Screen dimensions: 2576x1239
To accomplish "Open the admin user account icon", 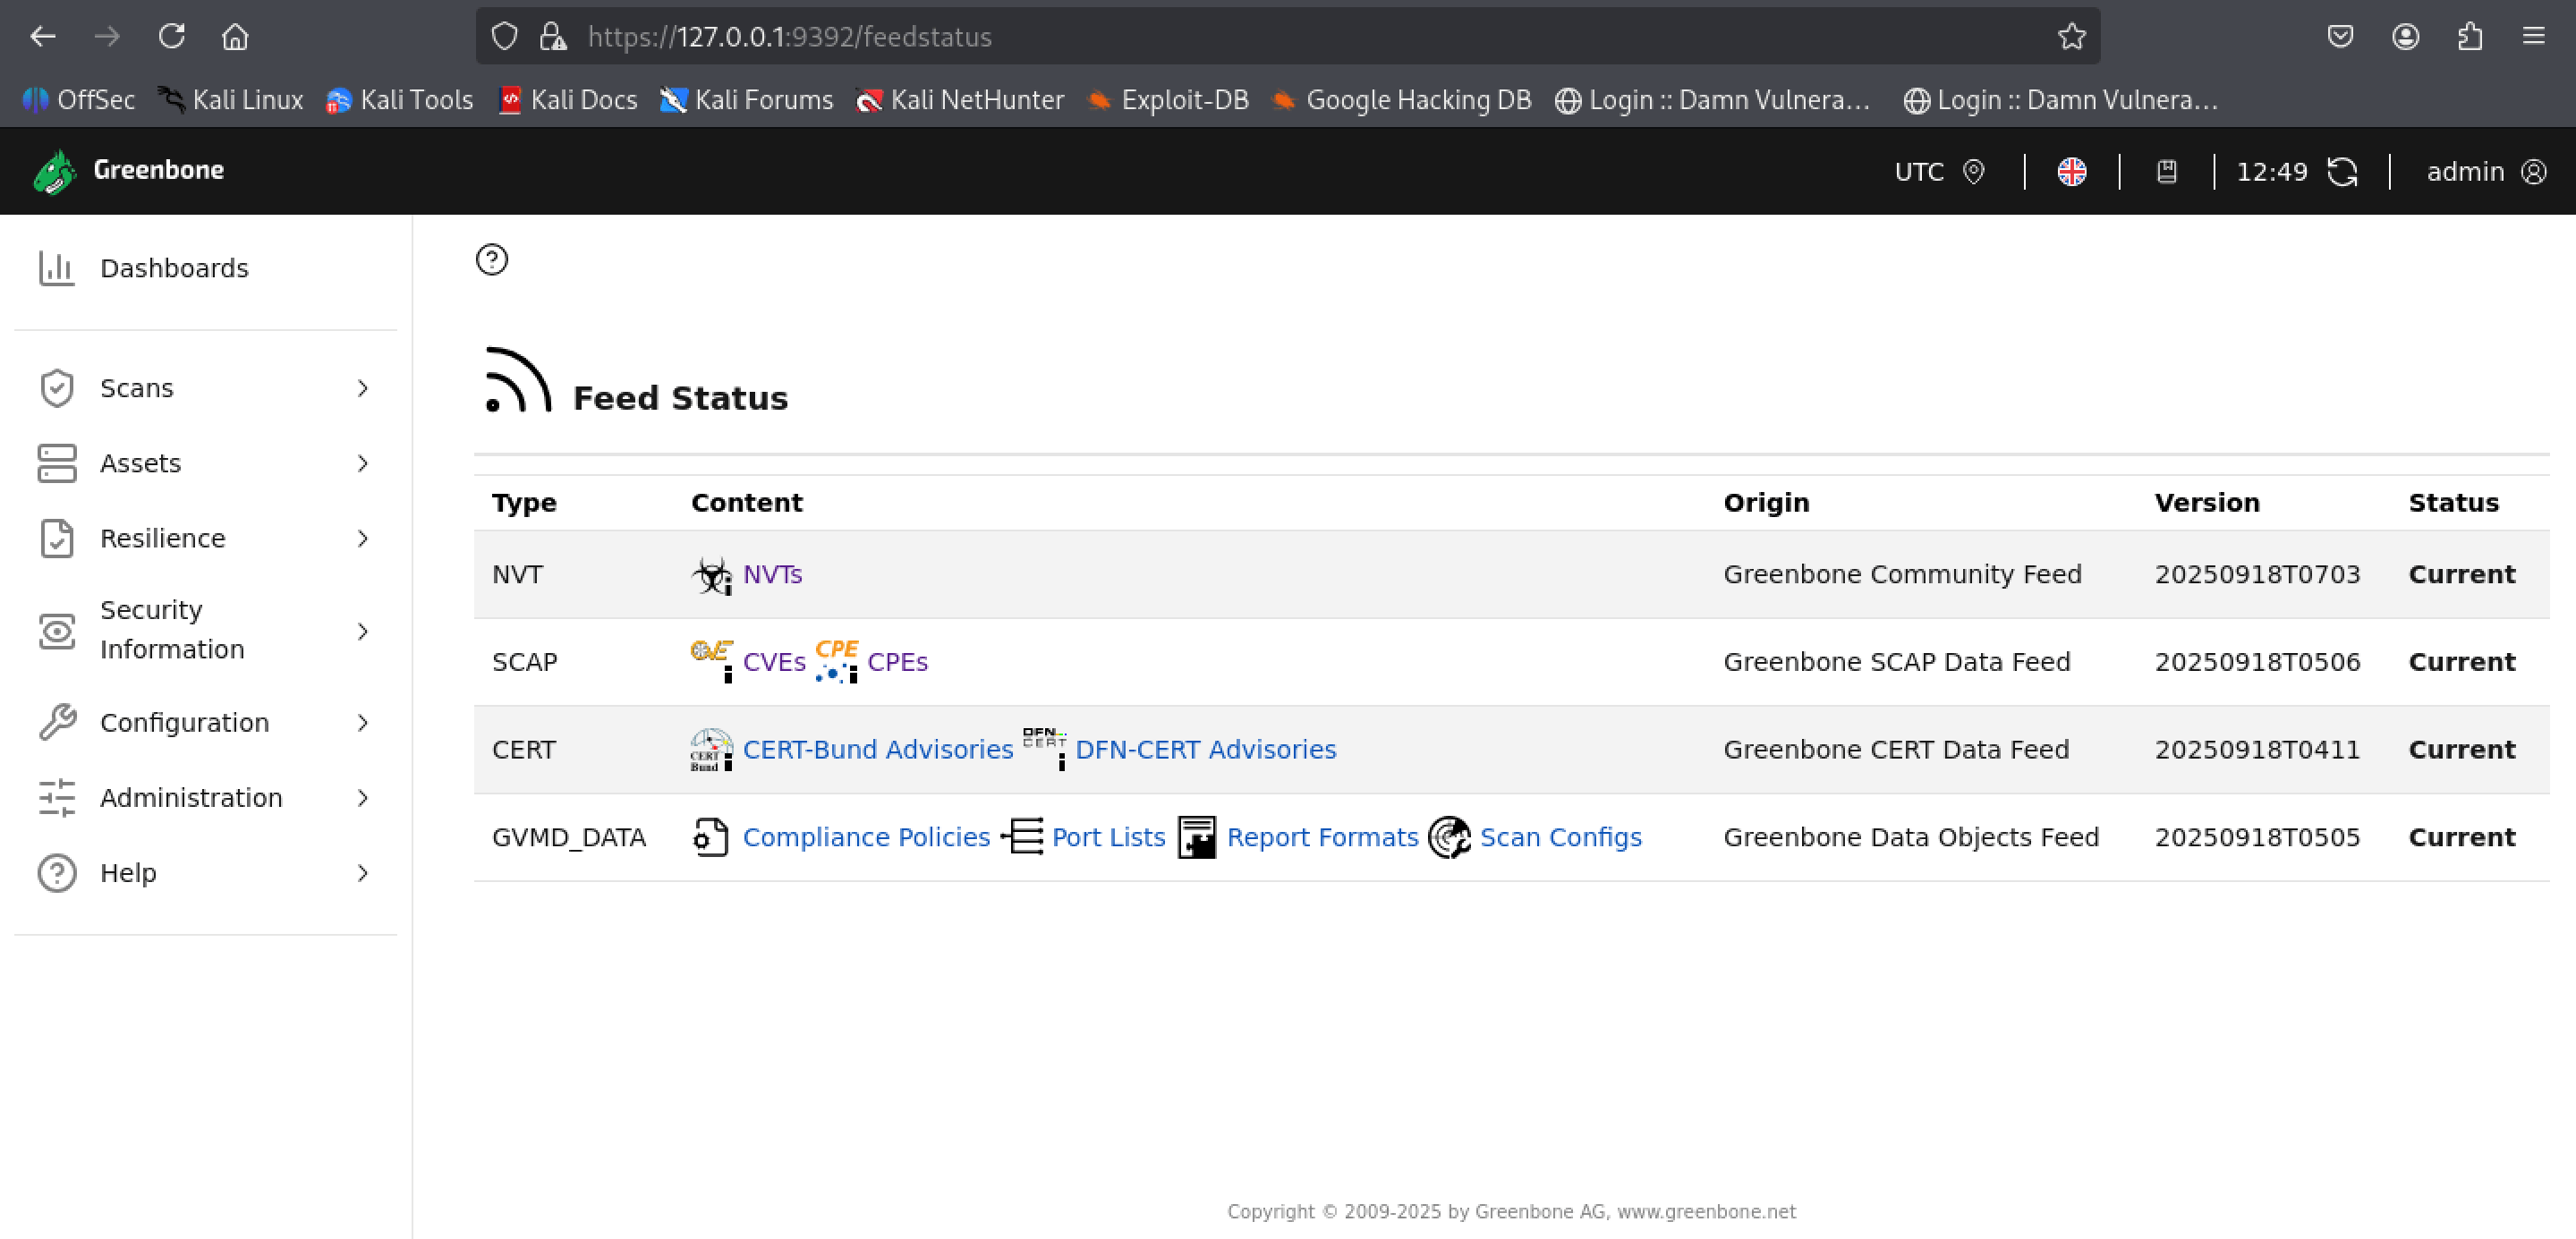I will click(x=2534, y=172).
